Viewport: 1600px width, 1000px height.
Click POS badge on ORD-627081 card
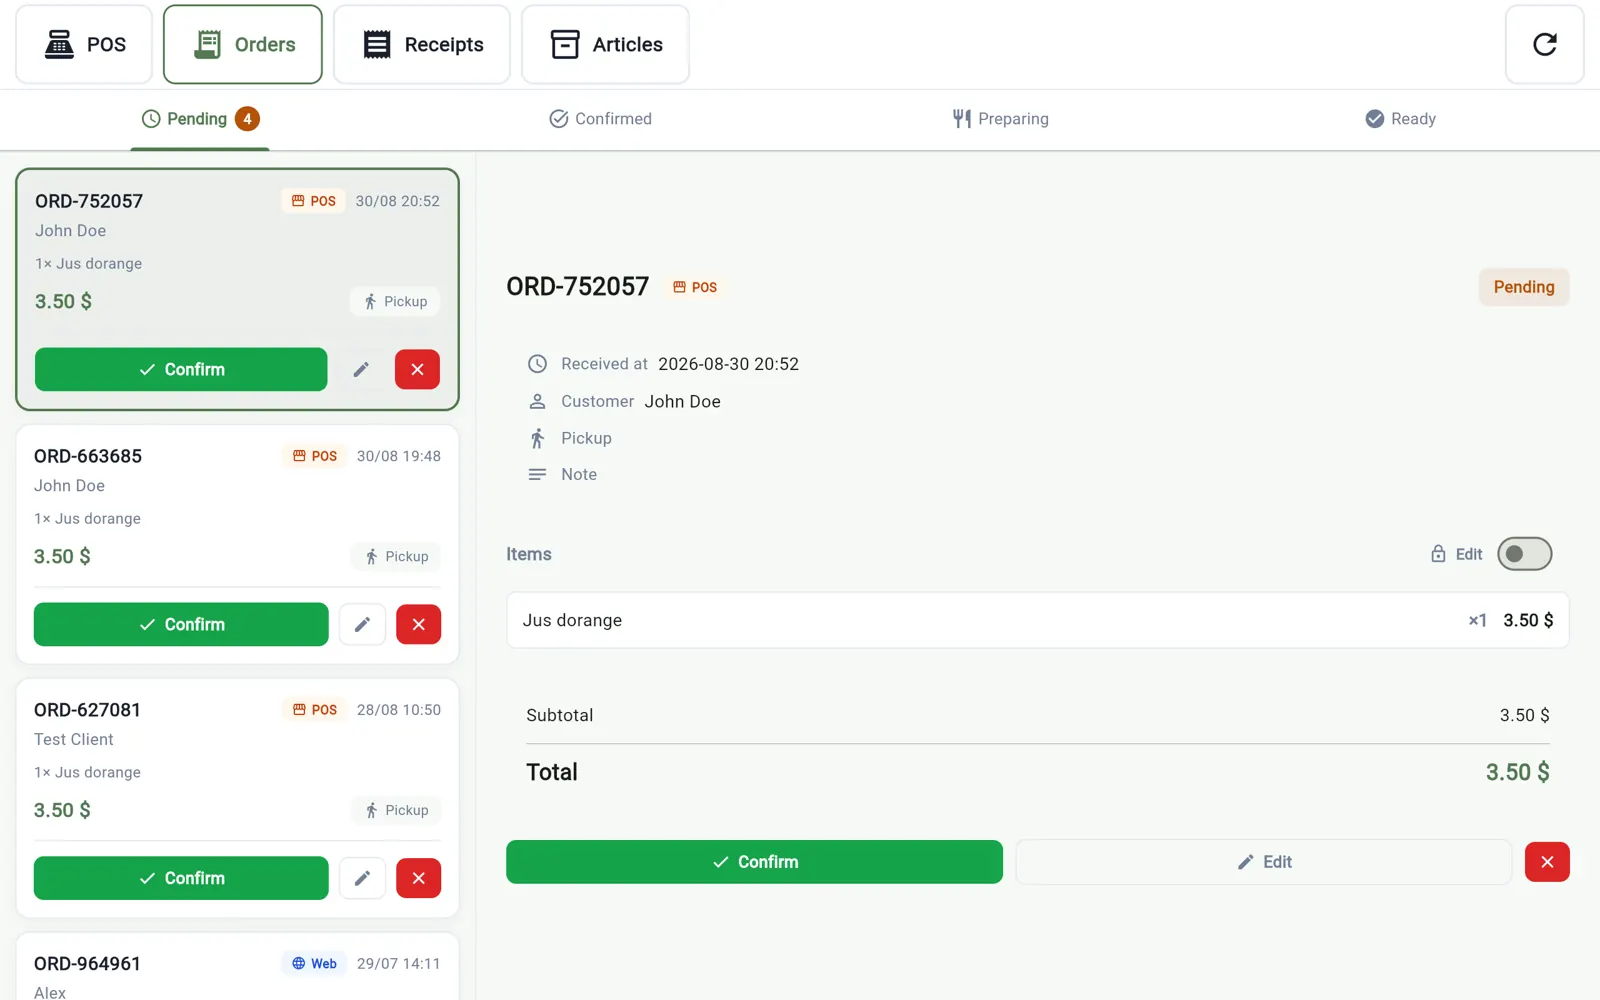coord(314,710)
